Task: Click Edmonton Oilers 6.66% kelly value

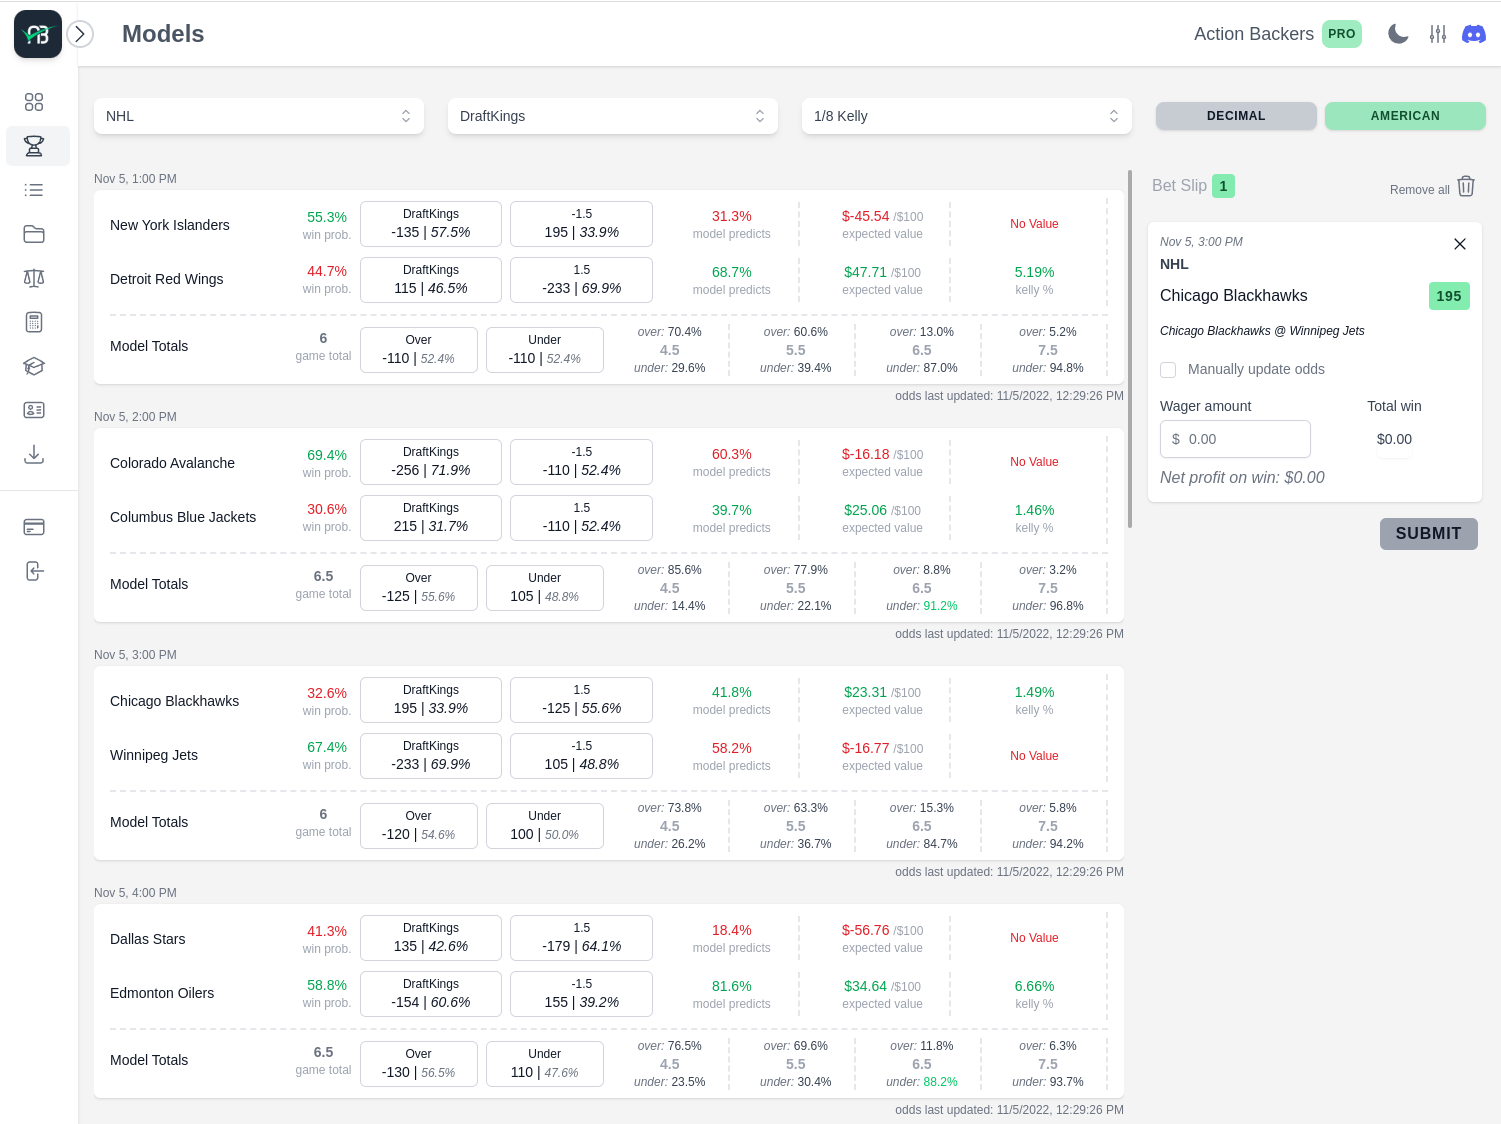Action: [x=1034, y=986]
